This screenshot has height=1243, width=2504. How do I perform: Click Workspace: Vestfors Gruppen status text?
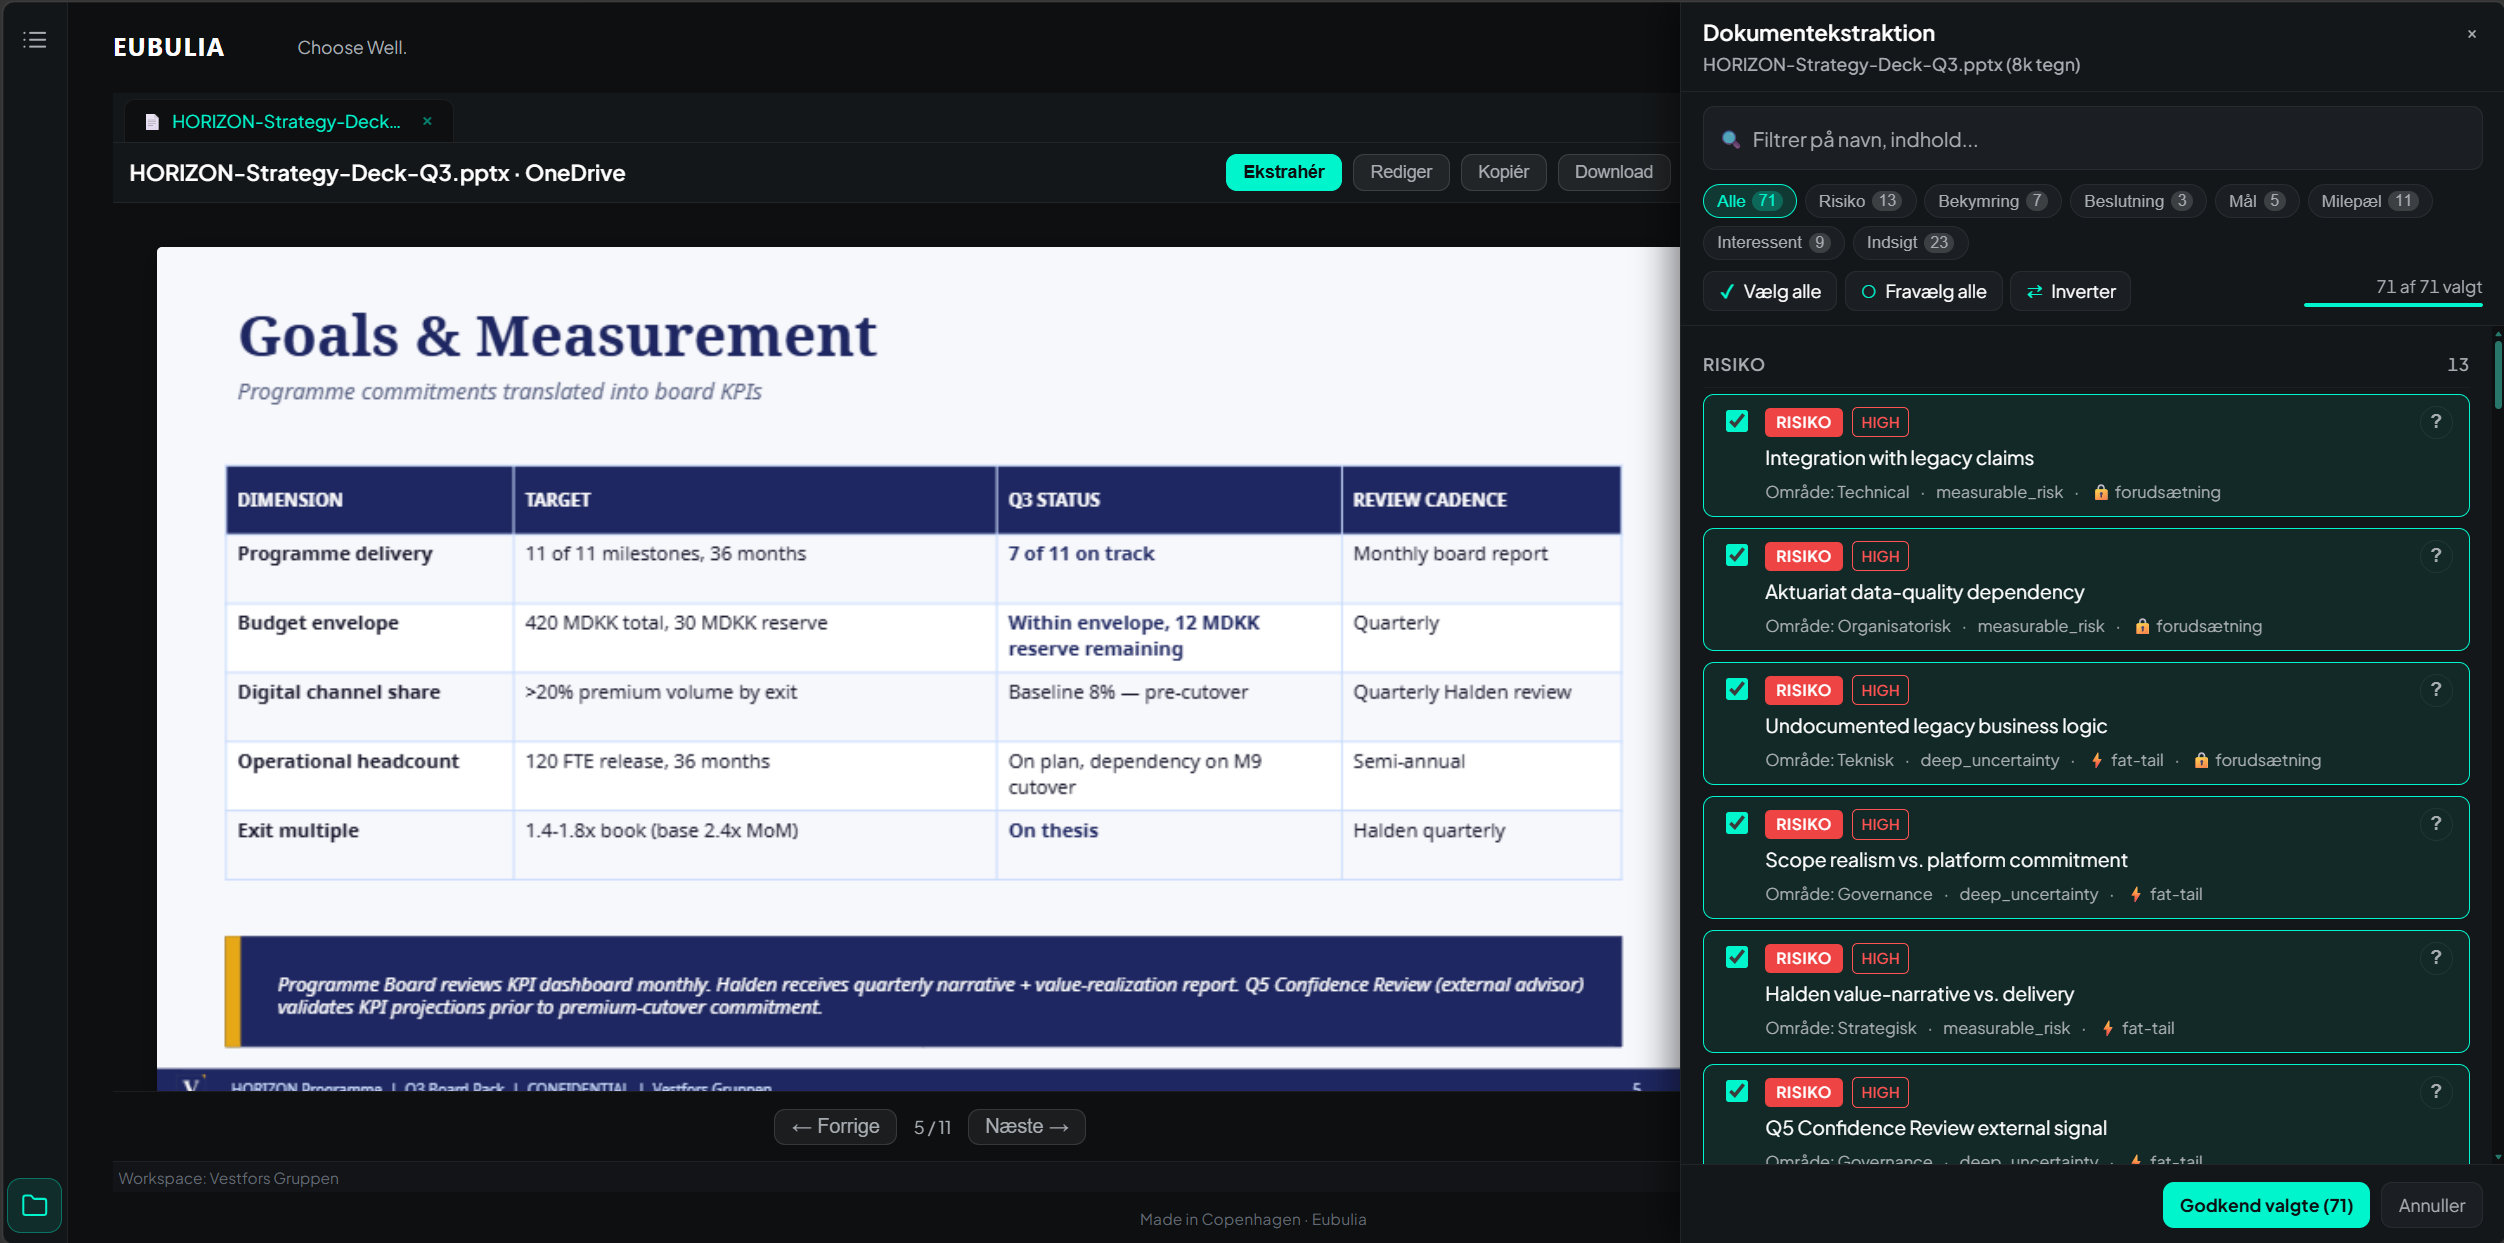click(x=229, y=1179)
